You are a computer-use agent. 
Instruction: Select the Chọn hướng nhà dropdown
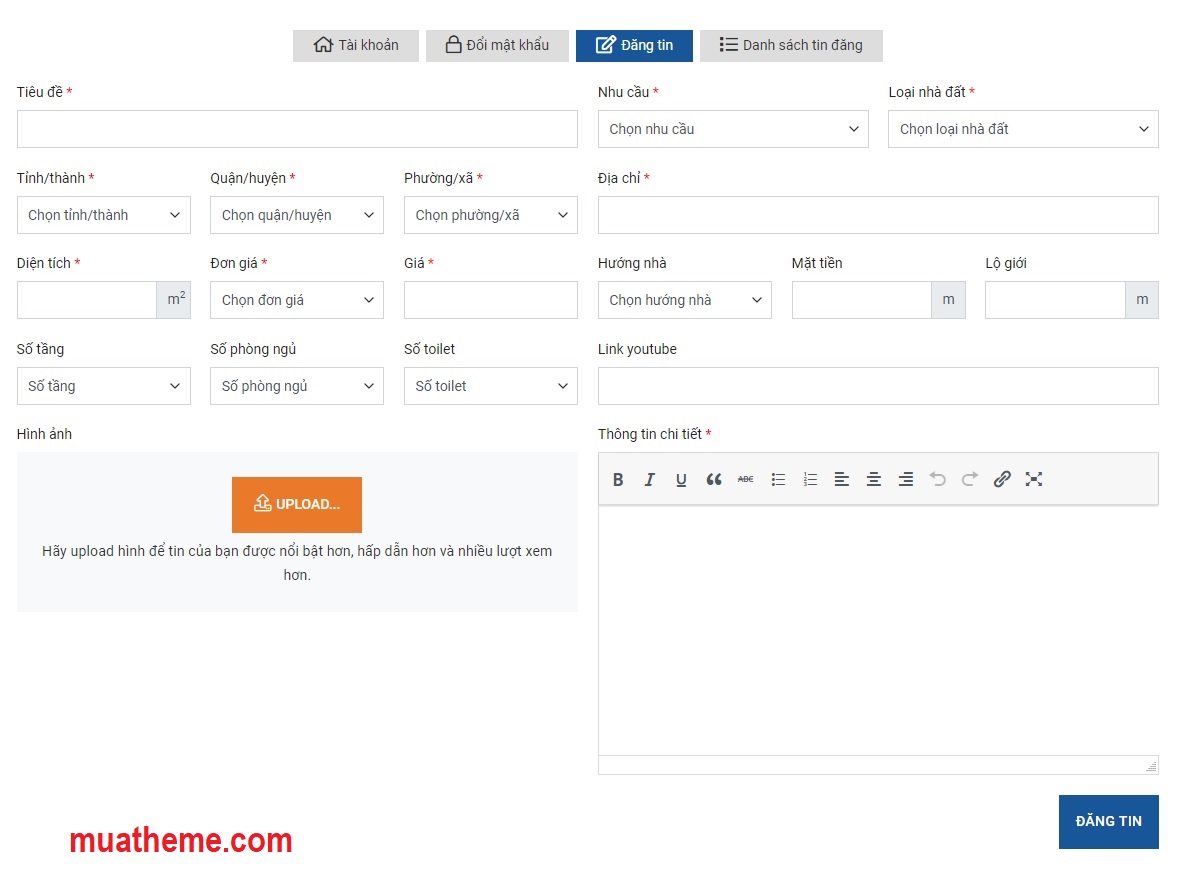pos(685,300)
